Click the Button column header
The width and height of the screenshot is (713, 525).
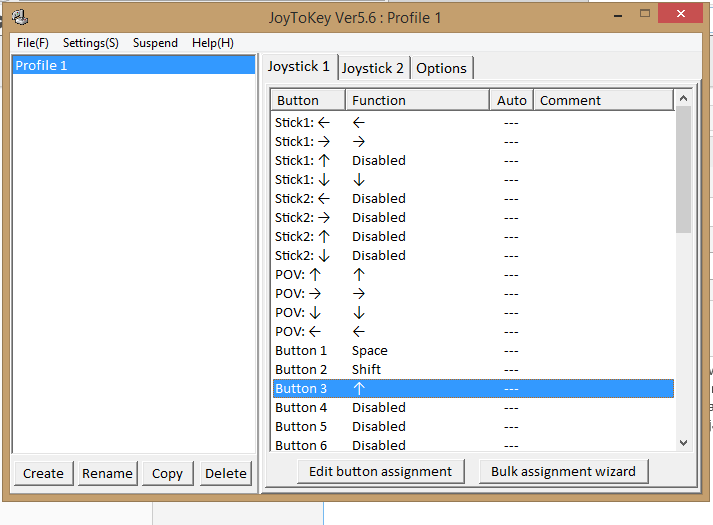click(308, 100)
